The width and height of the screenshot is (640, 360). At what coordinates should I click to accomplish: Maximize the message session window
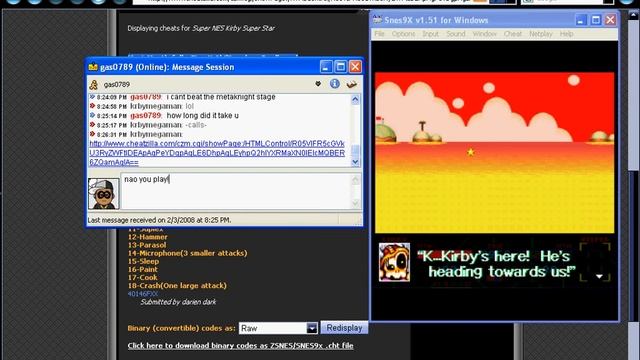coord(340,67)
